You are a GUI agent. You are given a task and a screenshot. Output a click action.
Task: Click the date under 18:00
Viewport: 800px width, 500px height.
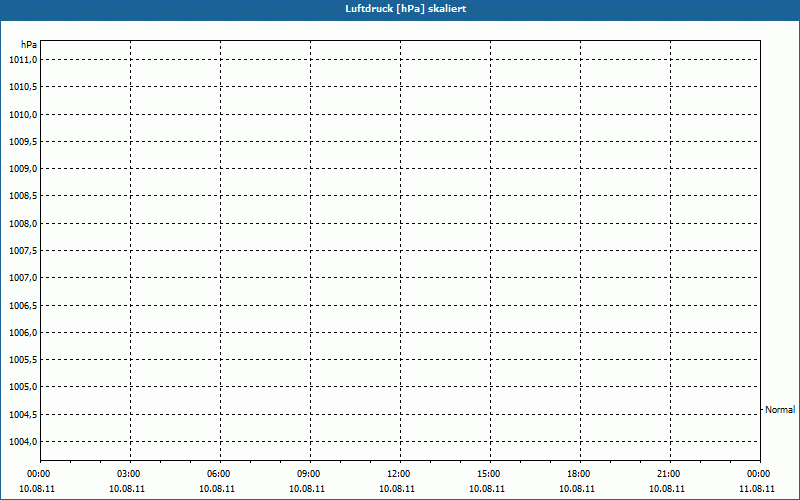coord(577,489)
